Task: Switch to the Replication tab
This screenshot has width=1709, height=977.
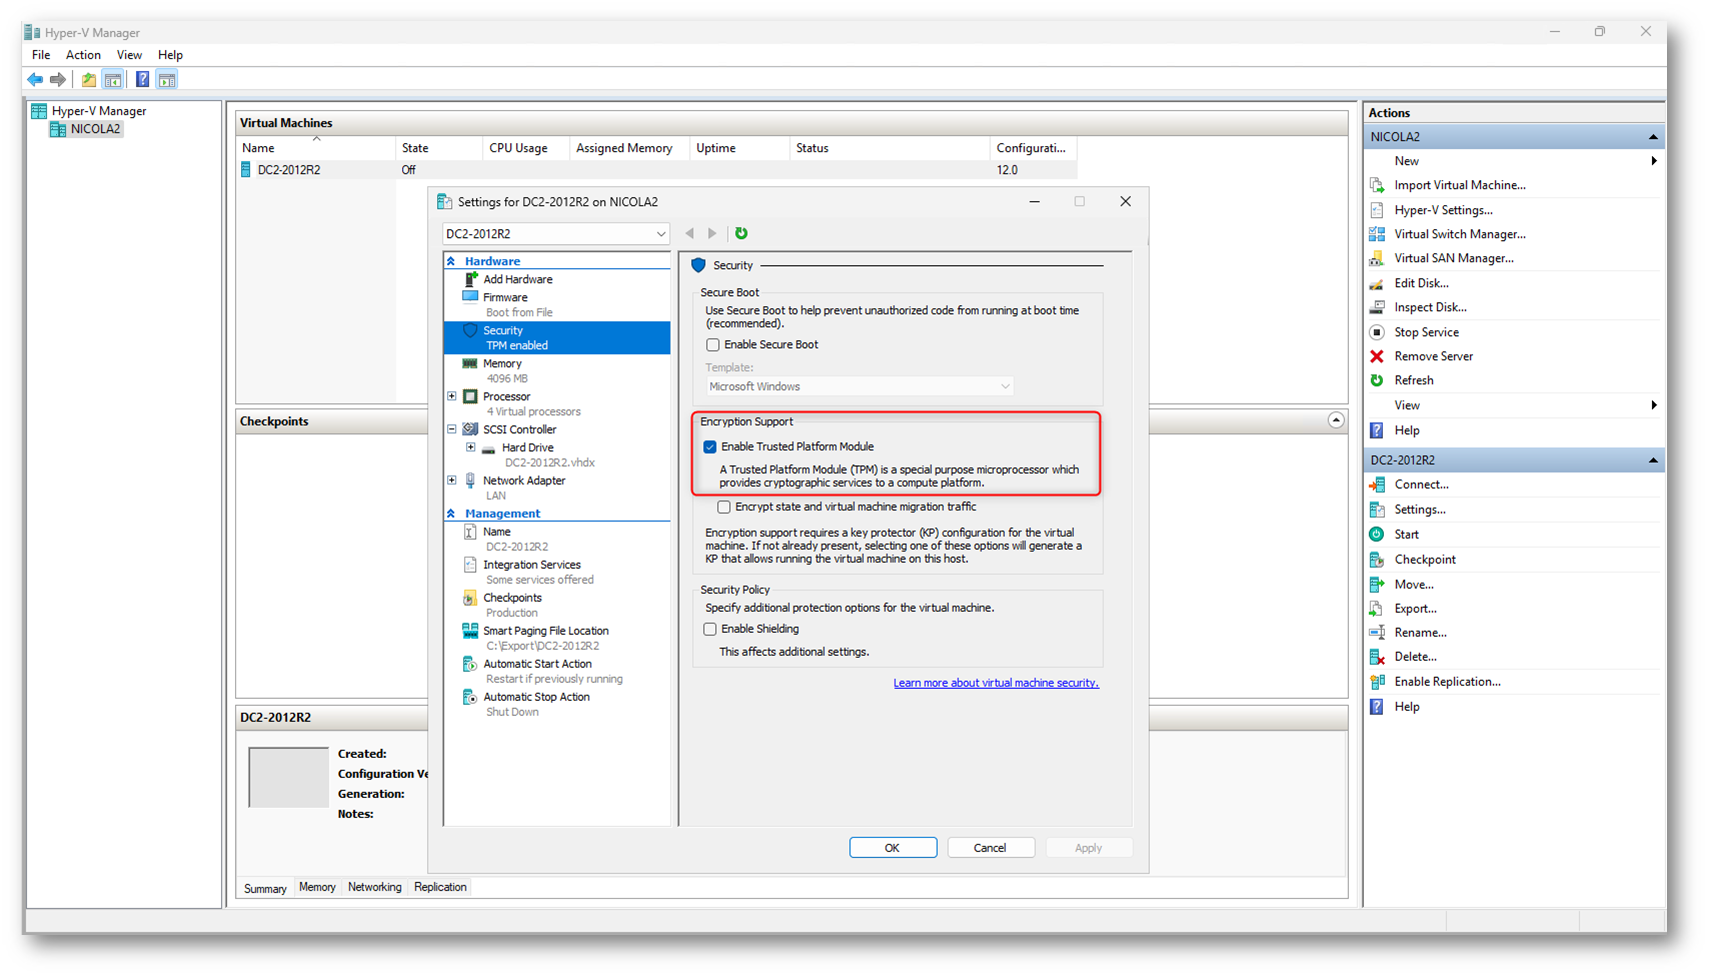Action: (x=440, y=887)
